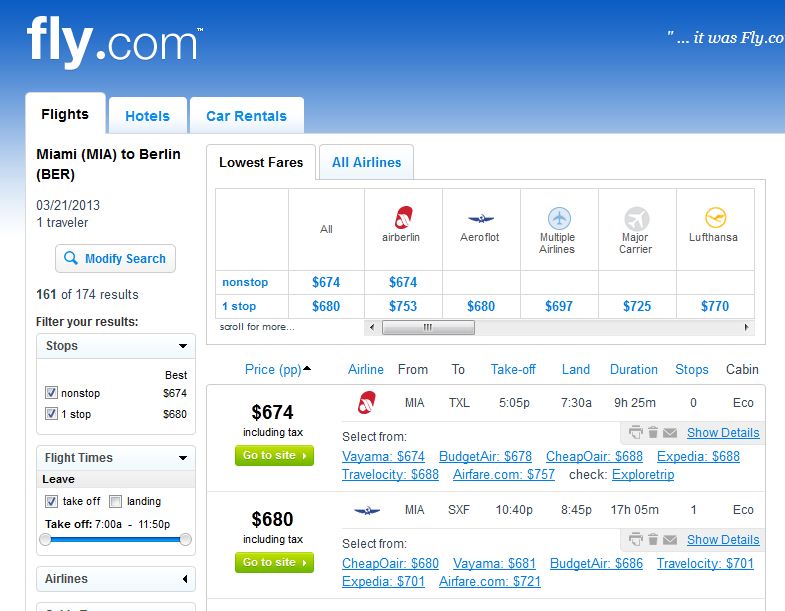Select the Multiple Airlines plane icon
785x611 pixels.
coord(559,218)
